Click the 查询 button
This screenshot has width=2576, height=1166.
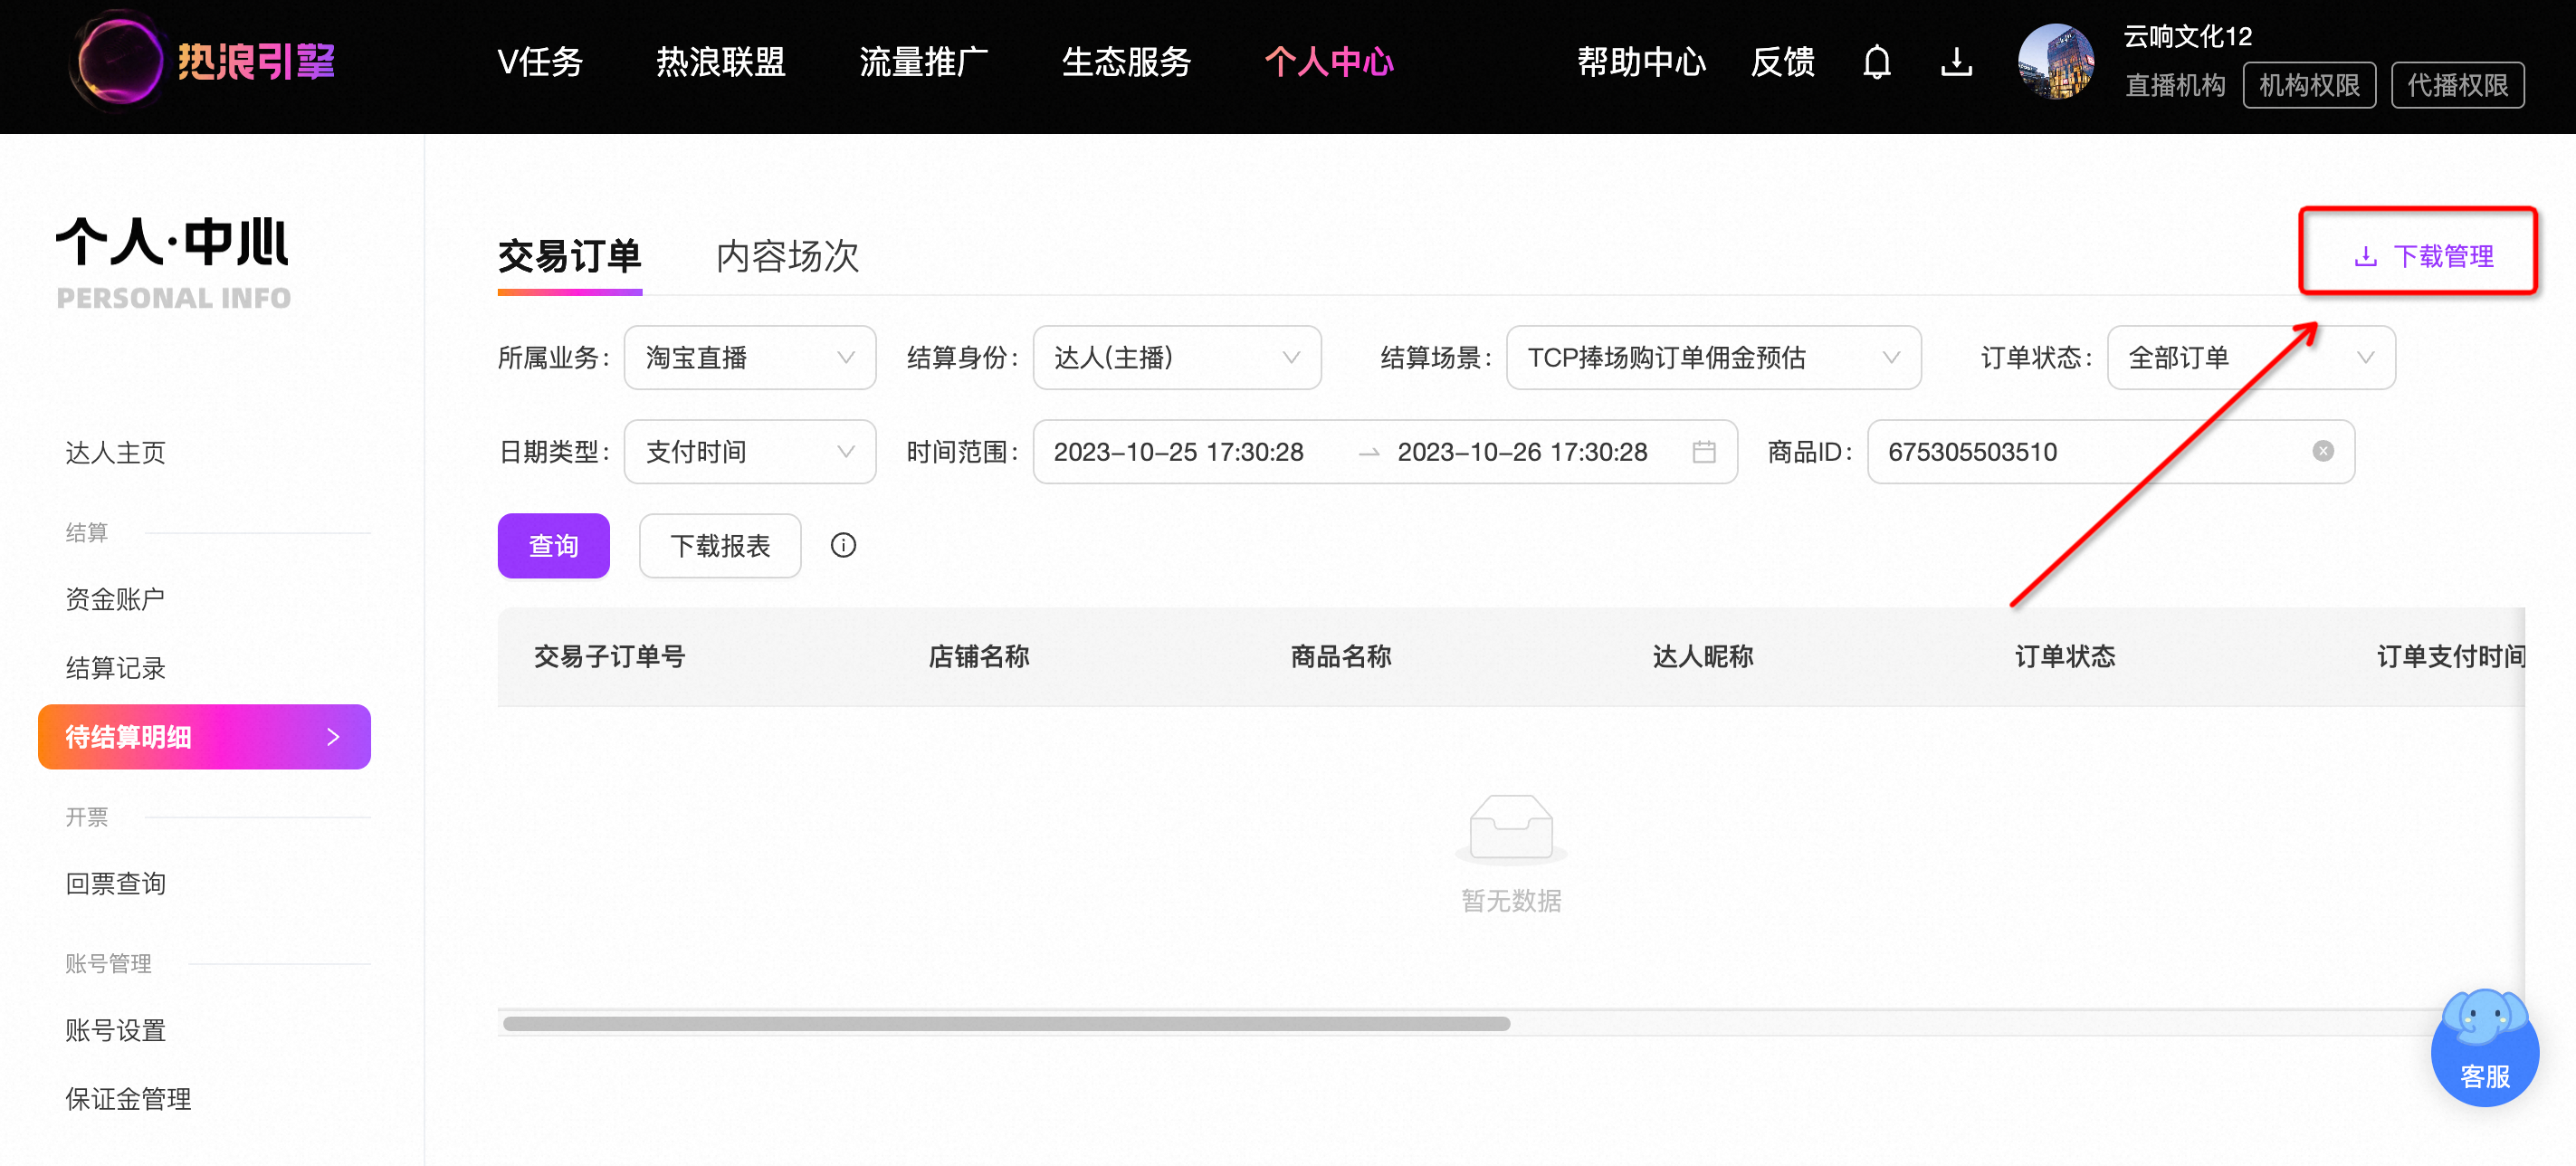click(553, 545)
